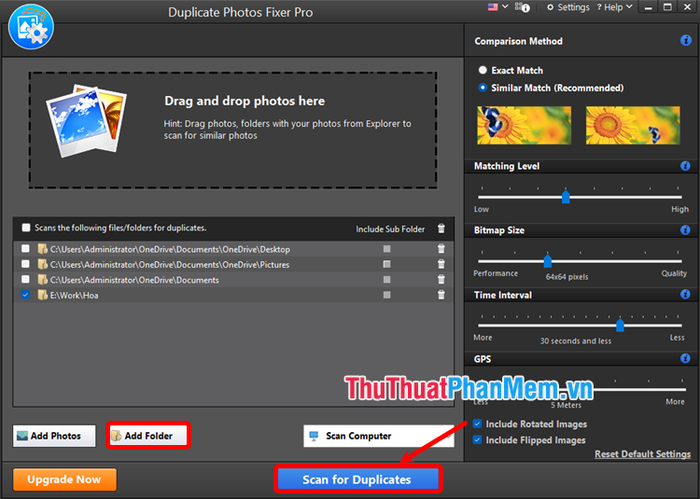The width and height of the screenshot is (700, 499).
Task: Click the folder icon of OneDrive\Desktop row
Action: pos(42,249)
